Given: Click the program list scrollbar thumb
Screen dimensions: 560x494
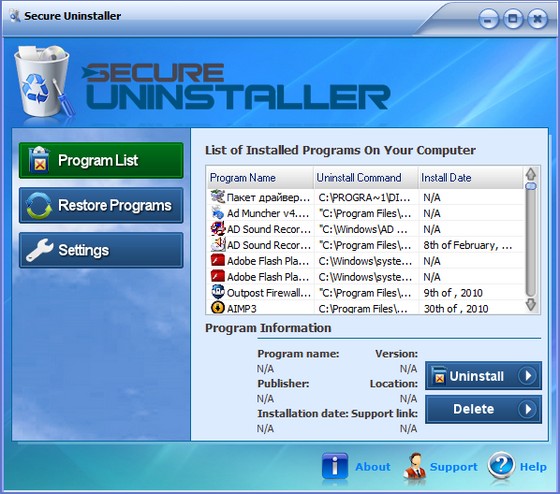Looking at the screenshot, I should pos(531,186).
